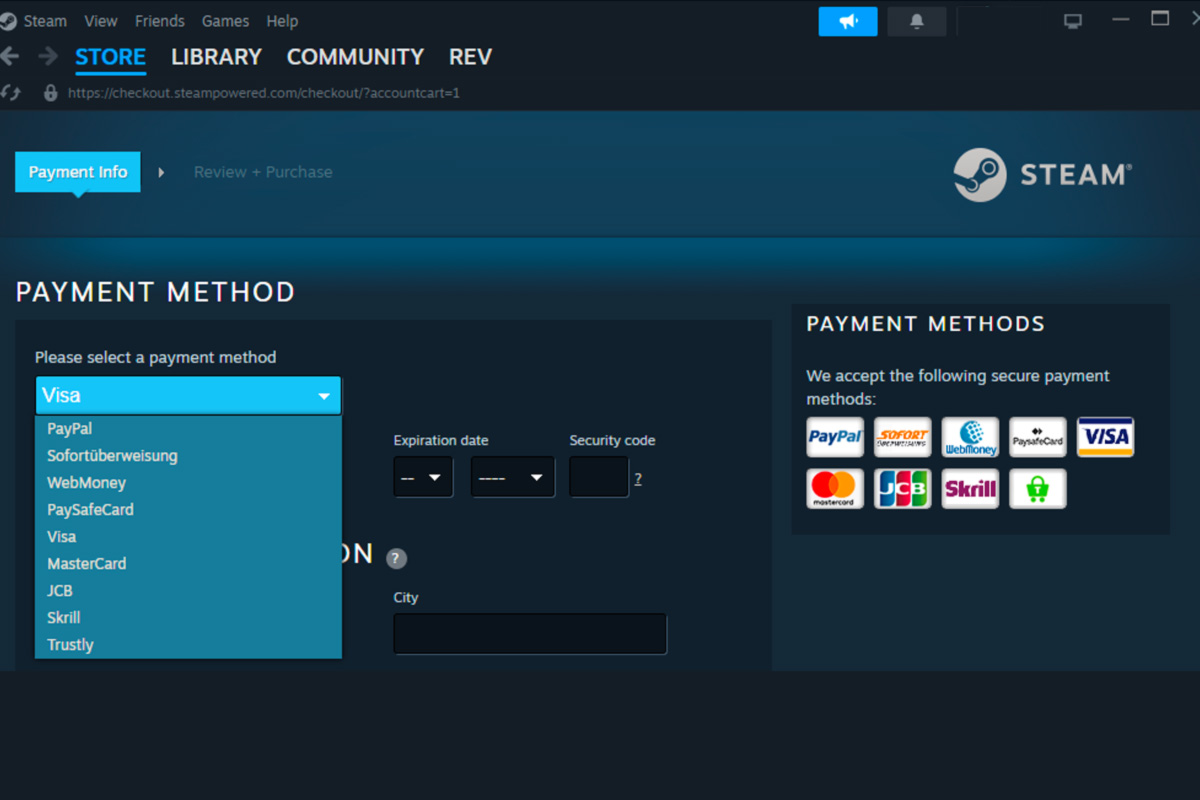Open the Friends menu
Screen dimensions: 1200x800
[x=160, y=21]
